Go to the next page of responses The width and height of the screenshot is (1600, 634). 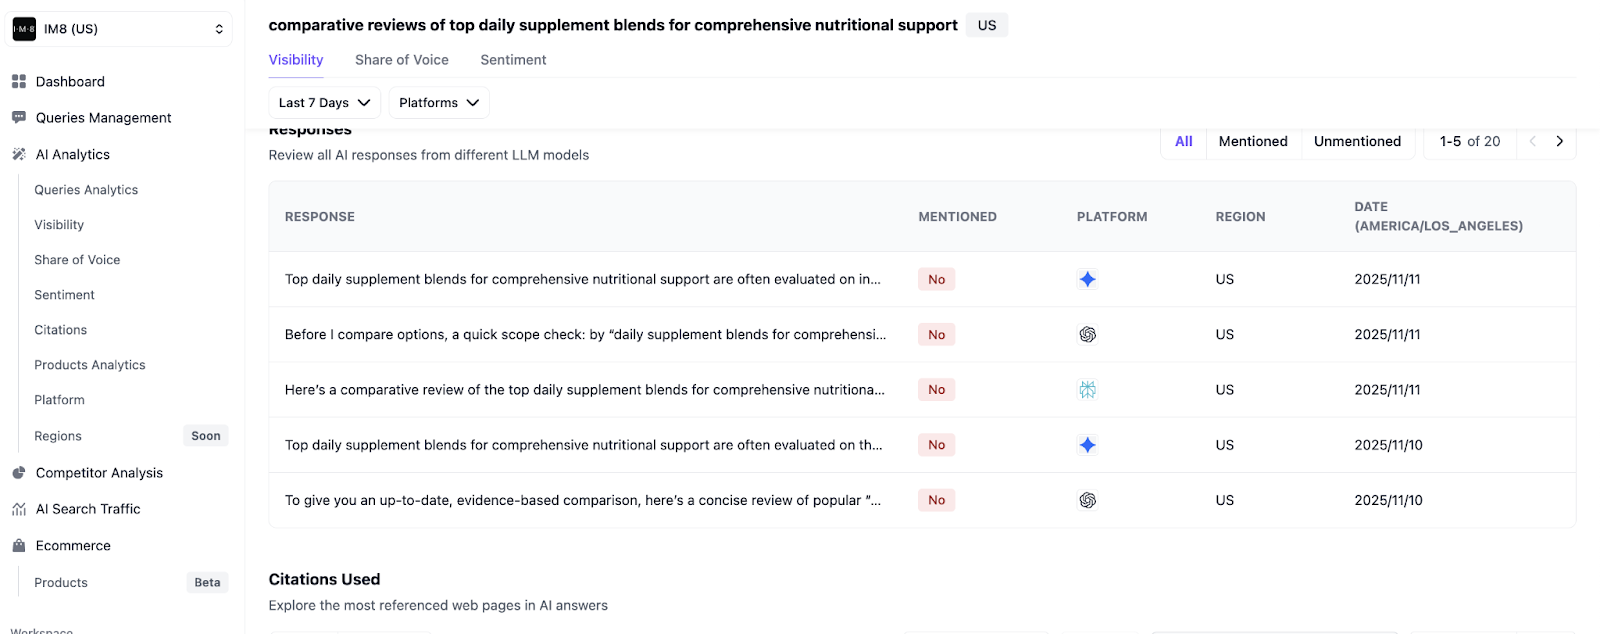coord(1559,141)
